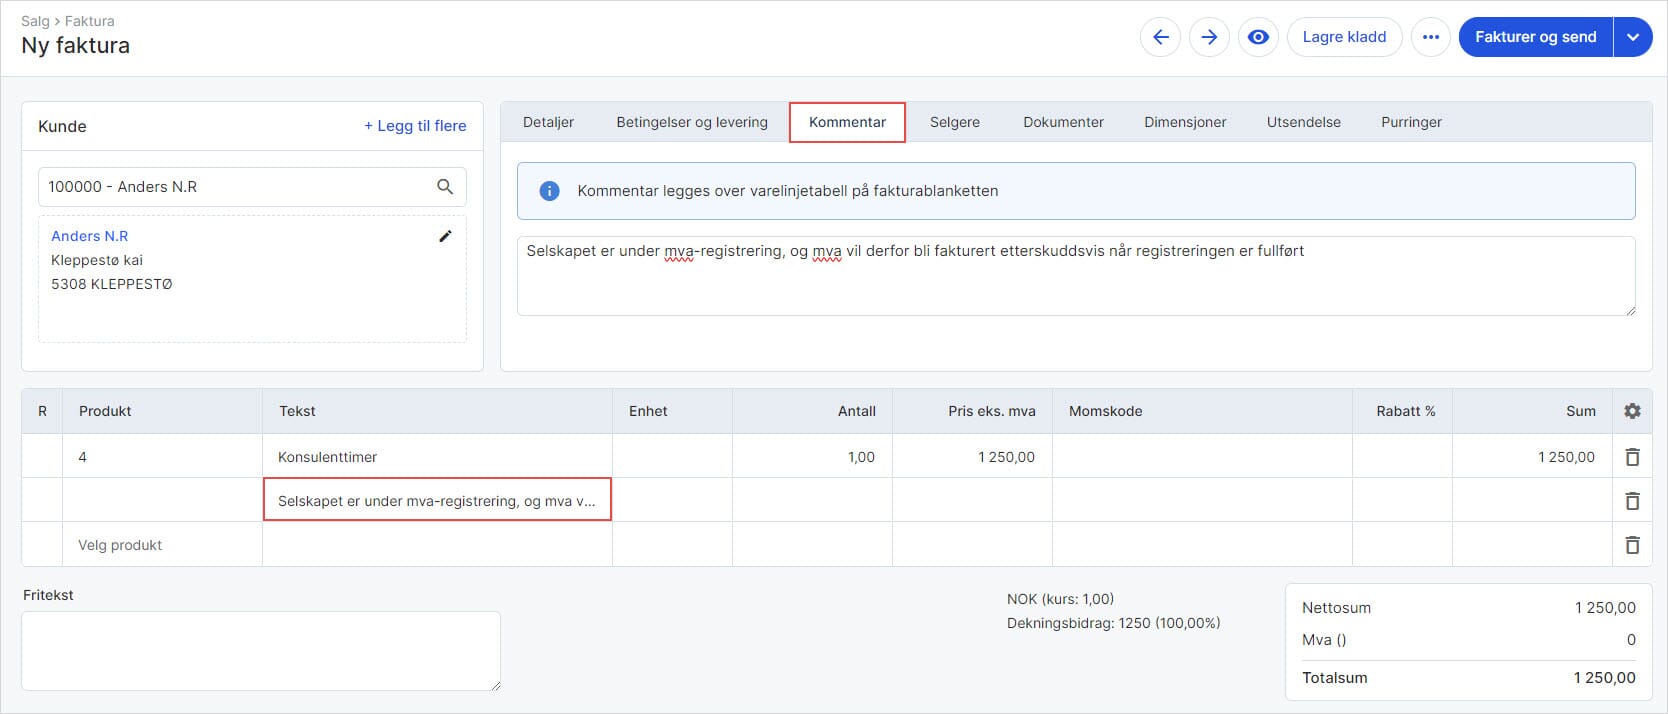Delete the mva comment text line
Image resolution: width=1668 pixels, height=714 pixels.
[1632, 501]
